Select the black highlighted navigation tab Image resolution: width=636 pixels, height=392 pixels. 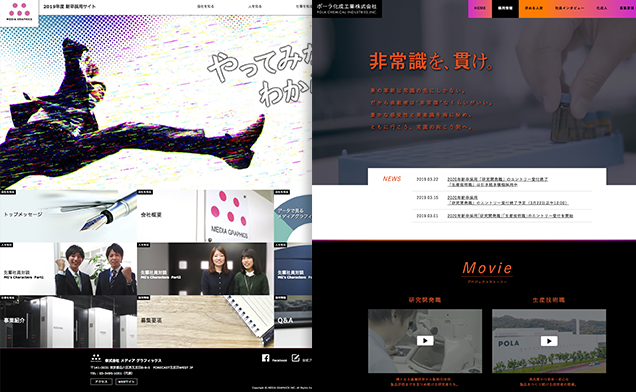tap(505, 9)
